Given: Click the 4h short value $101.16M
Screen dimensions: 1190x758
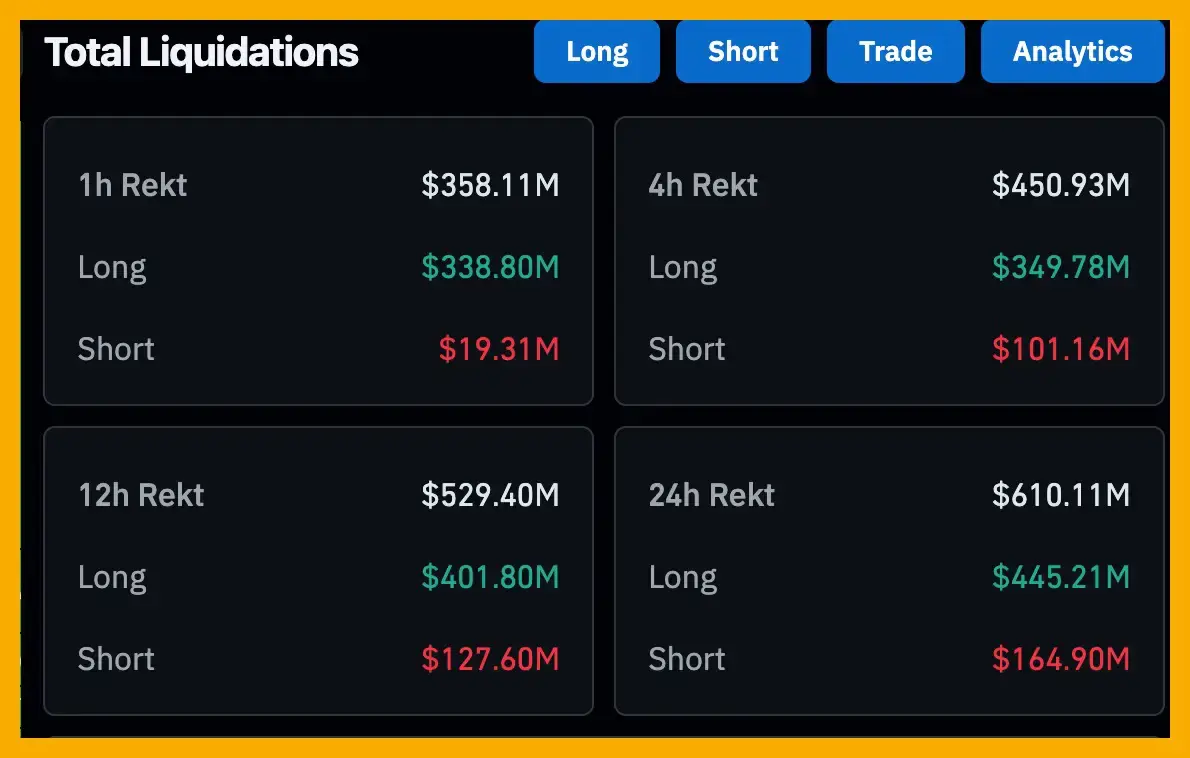Looking at the screenshot, I should pos(1061,349).
